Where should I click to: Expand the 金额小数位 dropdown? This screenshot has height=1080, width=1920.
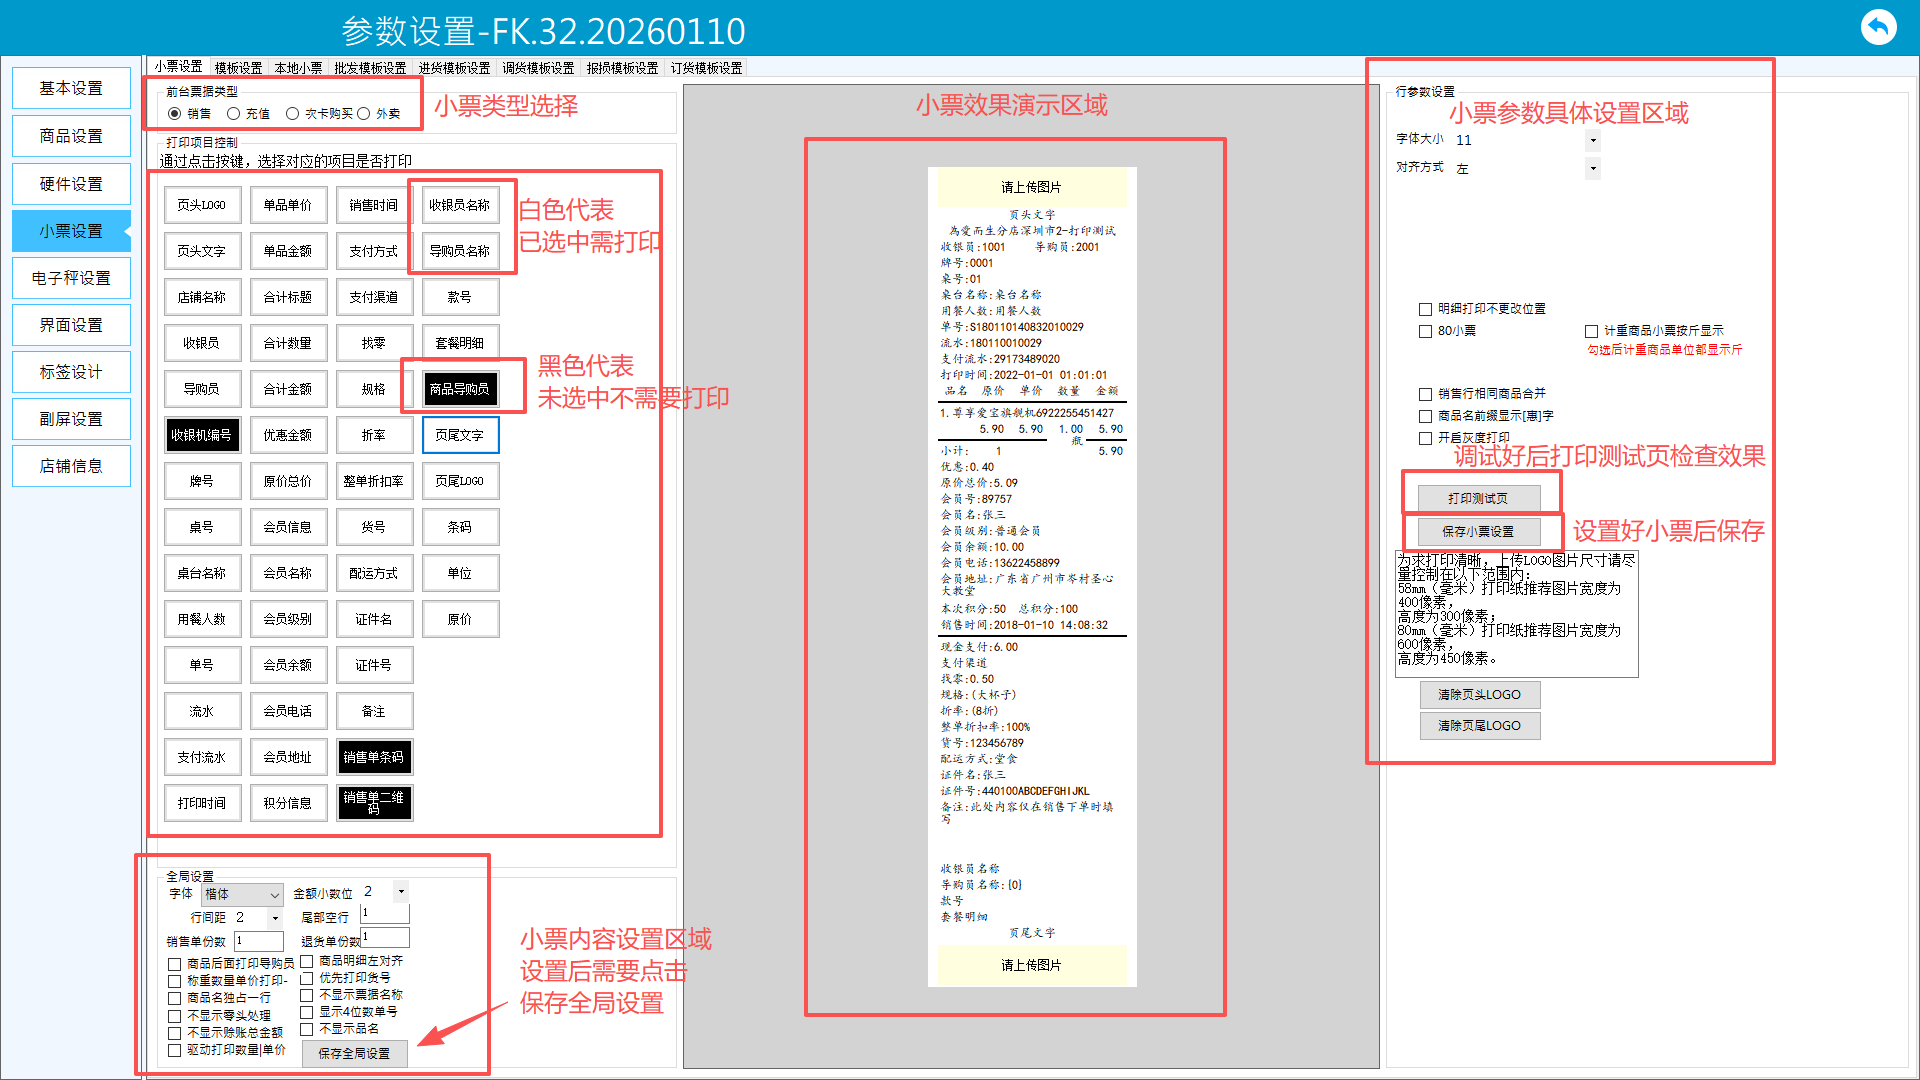pos(401,891)
